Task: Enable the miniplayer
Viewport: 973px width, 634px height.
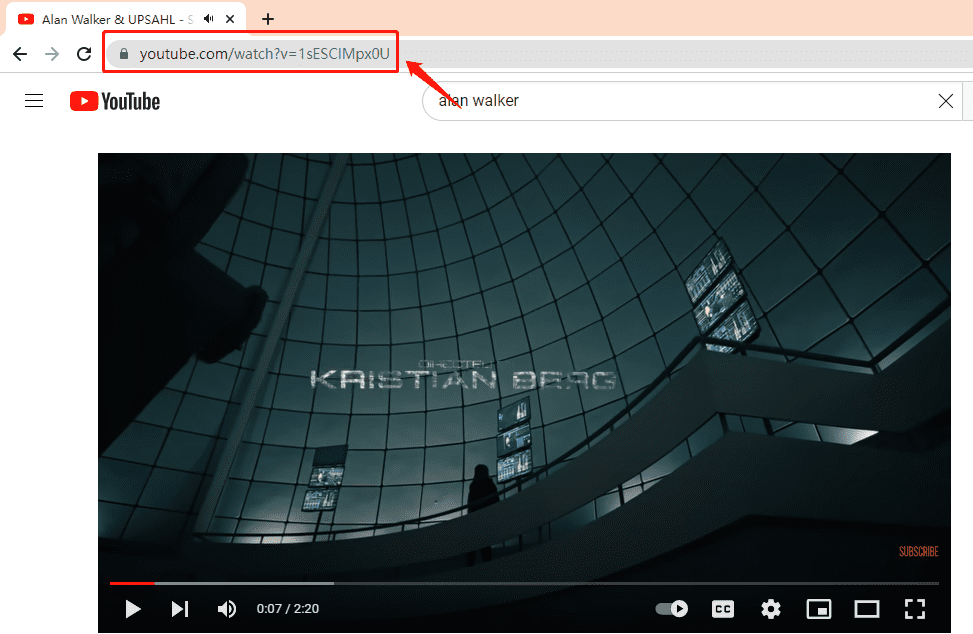Action: coord(819,608)
